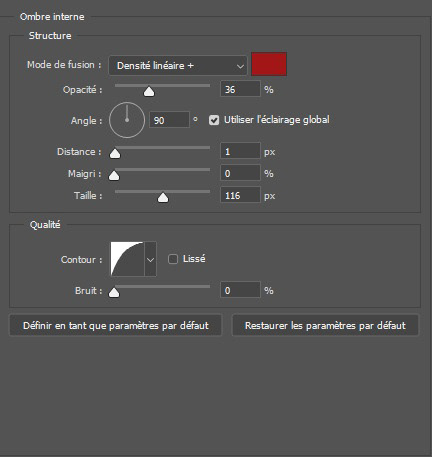Click the Angle field showing 90

[x=169, y=120]
